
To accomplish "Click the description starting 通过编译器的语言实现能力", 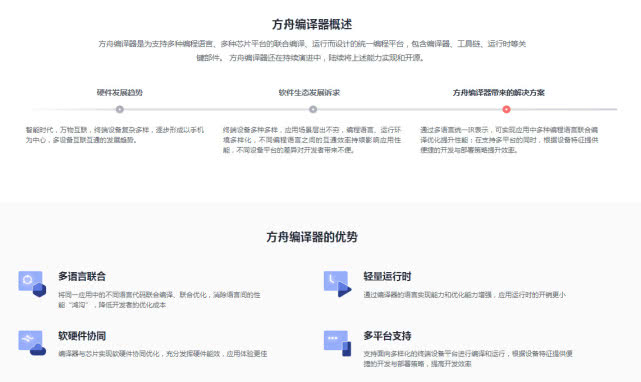I will tap(464, 294).
